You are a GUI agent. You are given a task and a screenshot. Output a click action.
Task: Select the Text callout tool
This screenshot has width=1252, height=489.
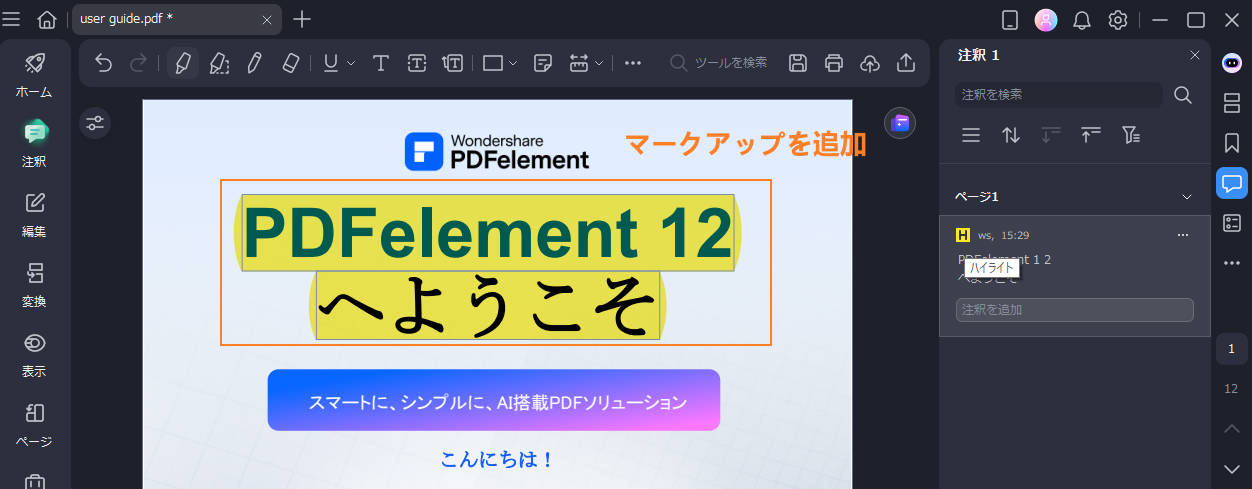[452, 63]
